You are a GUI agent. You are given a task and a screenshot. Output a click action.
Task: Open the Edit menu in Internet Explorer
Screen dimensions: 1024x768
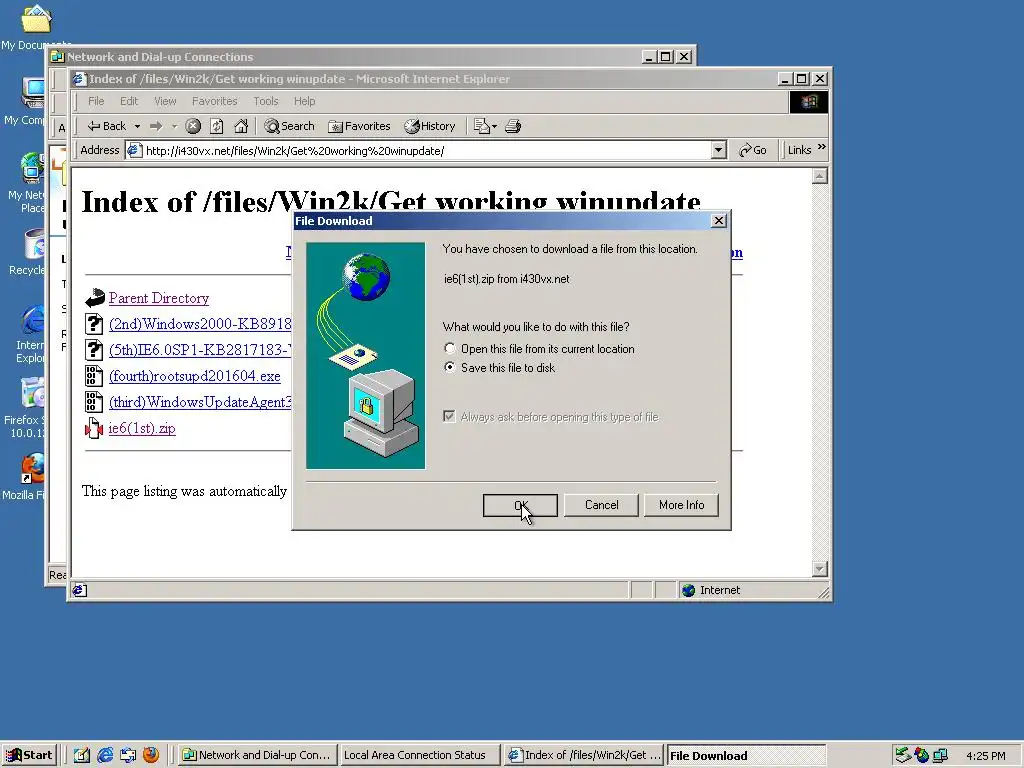pos(129,101)
